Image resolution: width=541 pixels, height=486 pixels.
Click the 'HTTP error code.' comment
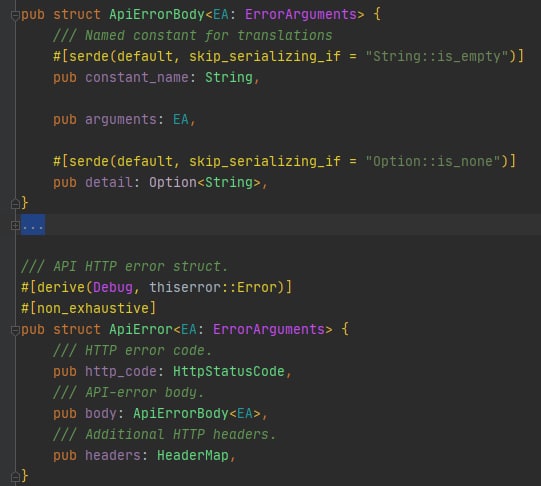tap(132, 351)
